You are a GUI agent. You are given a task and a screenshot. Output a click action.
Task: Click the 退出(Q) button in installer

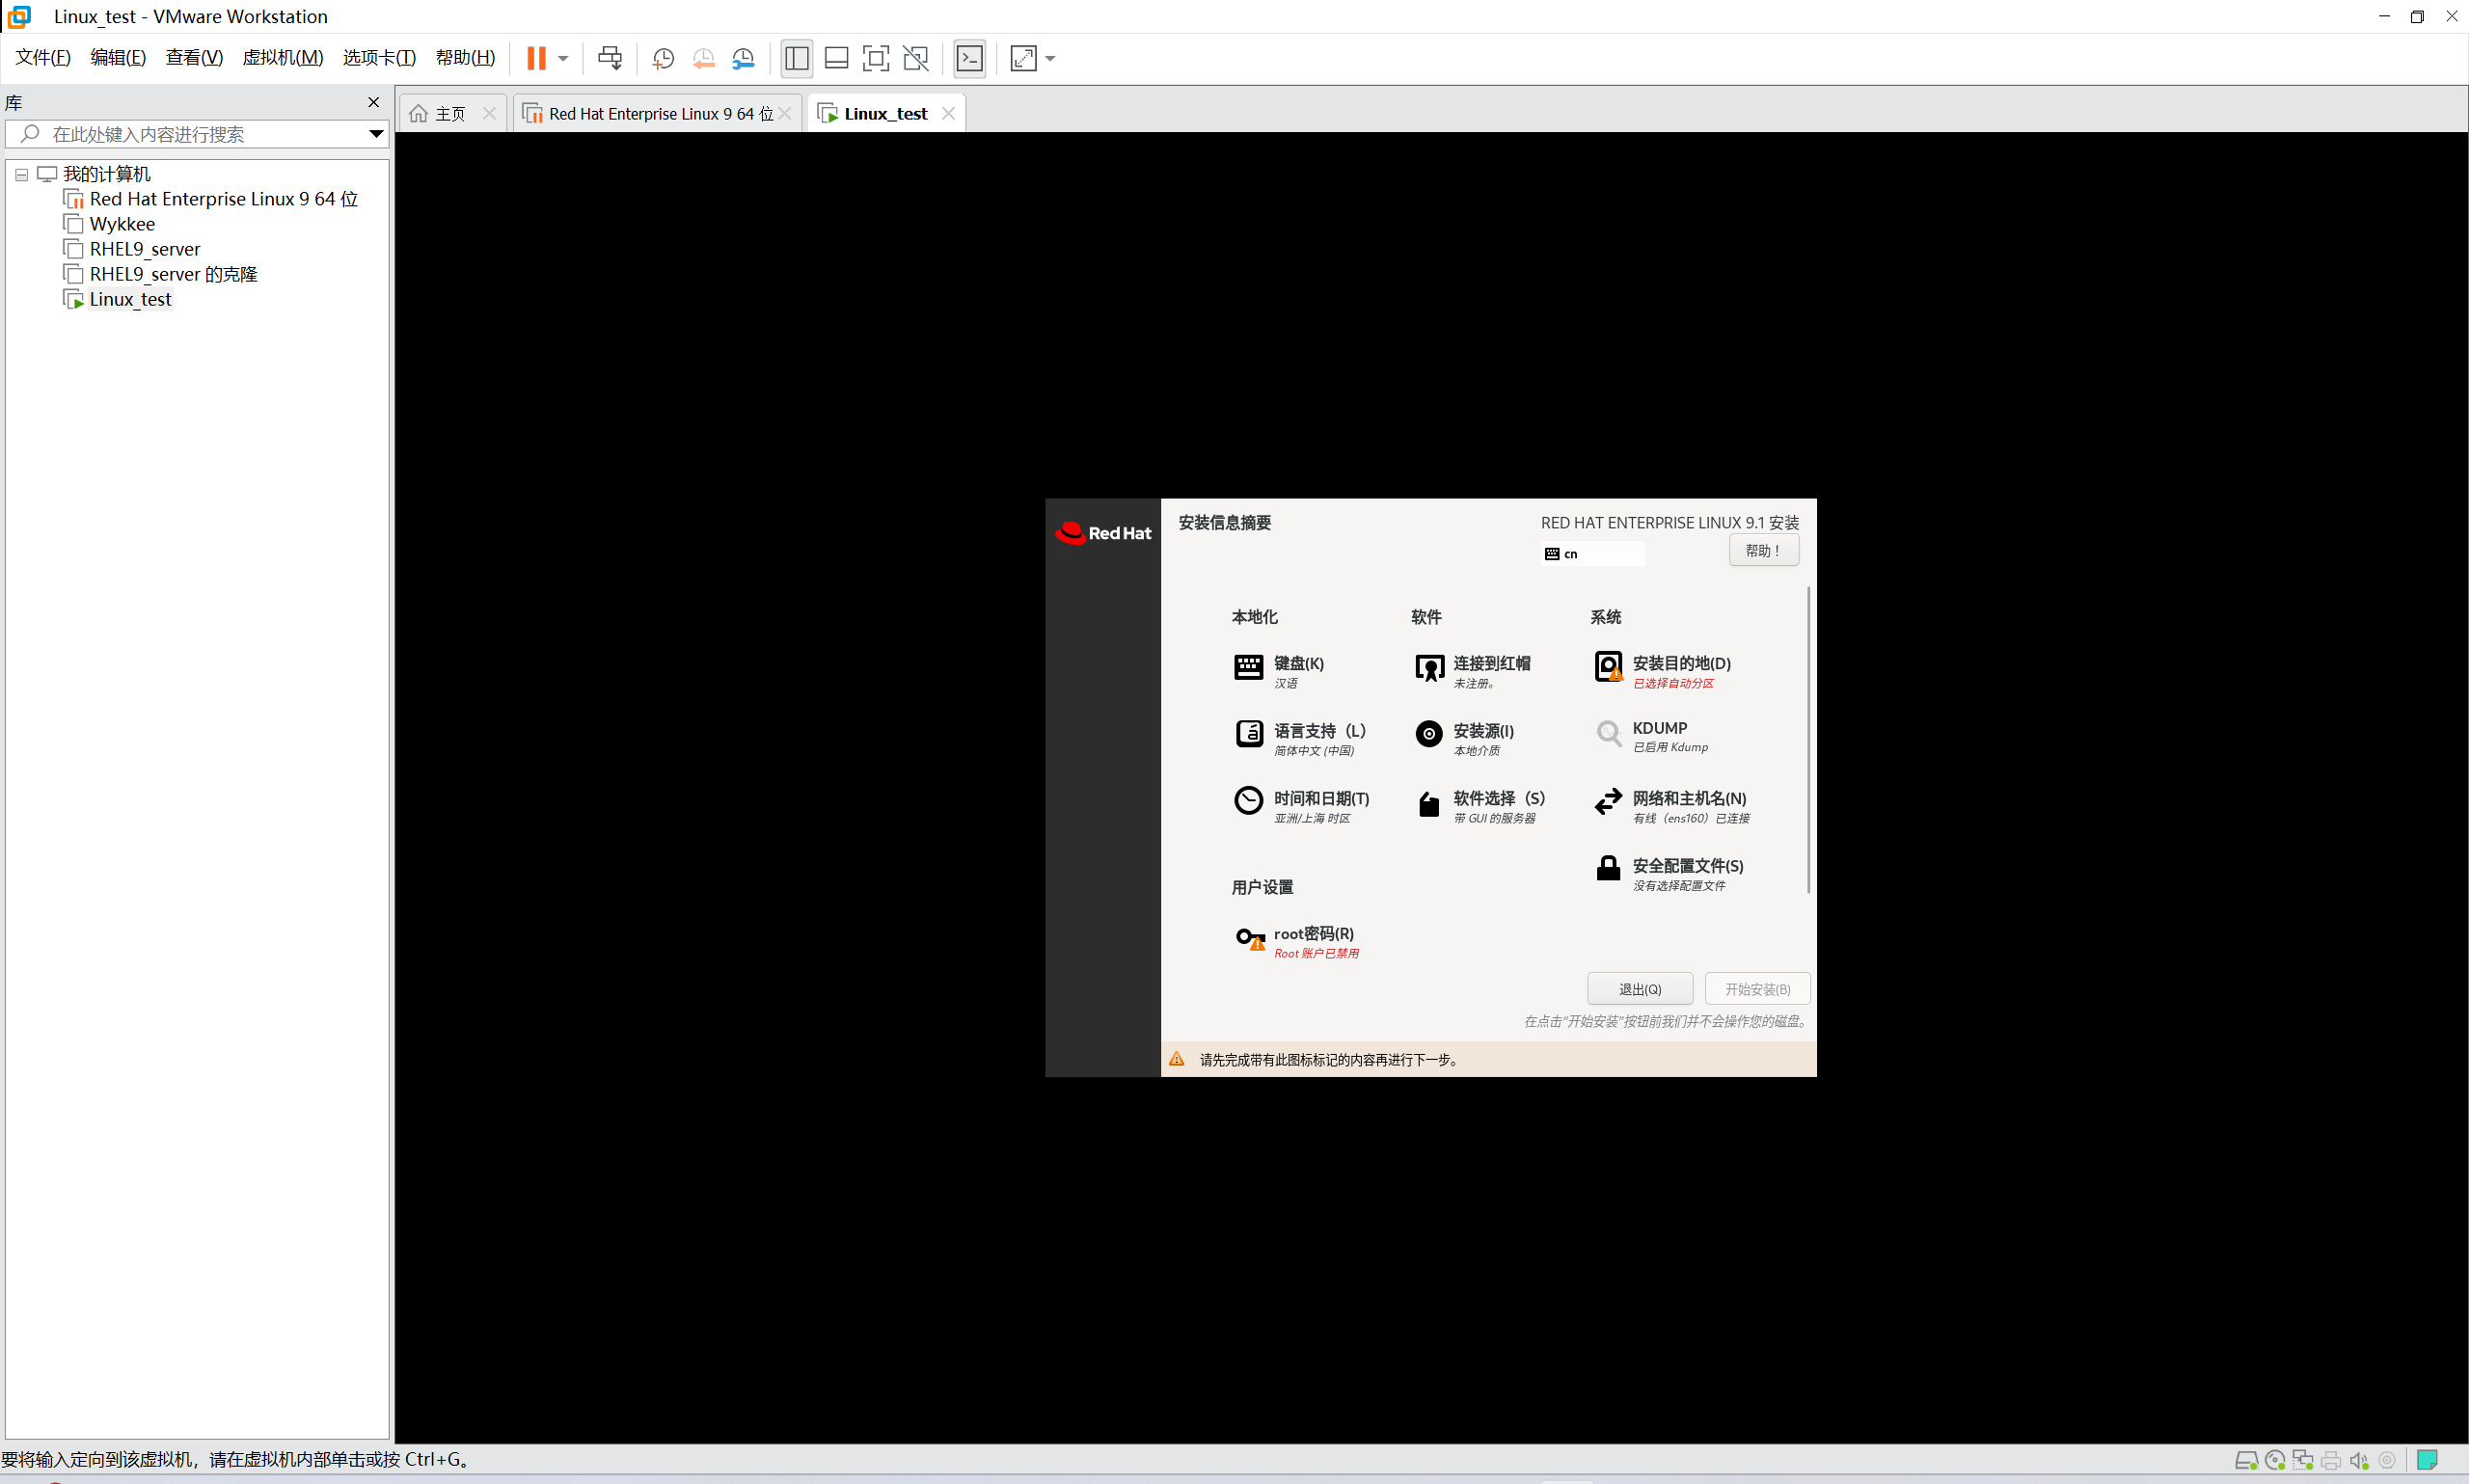coord(1639,989)
